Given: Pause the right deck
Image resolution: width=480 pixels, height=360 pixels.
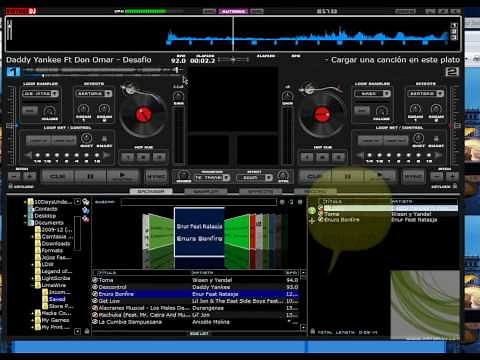Looking at the screenshot, I should pos(347,176).
